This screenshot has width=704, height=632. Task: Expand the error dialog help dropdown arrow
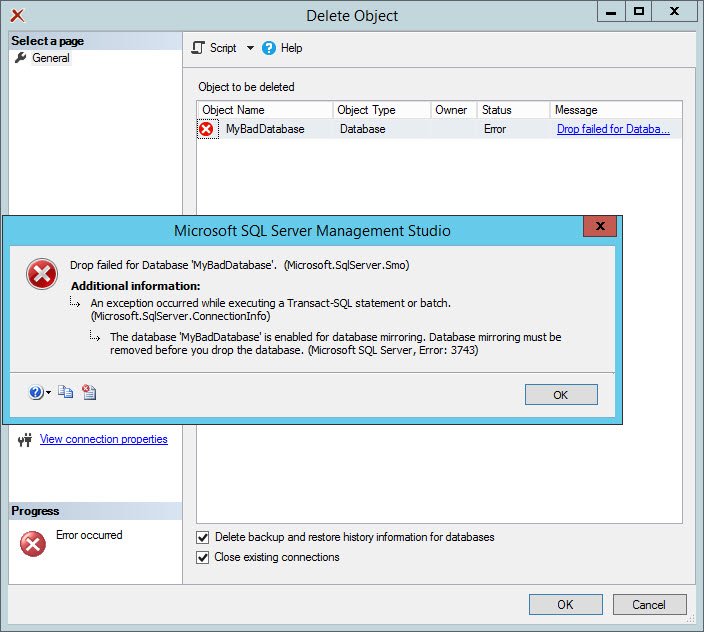pyautogui.click(x=48, y=393)
